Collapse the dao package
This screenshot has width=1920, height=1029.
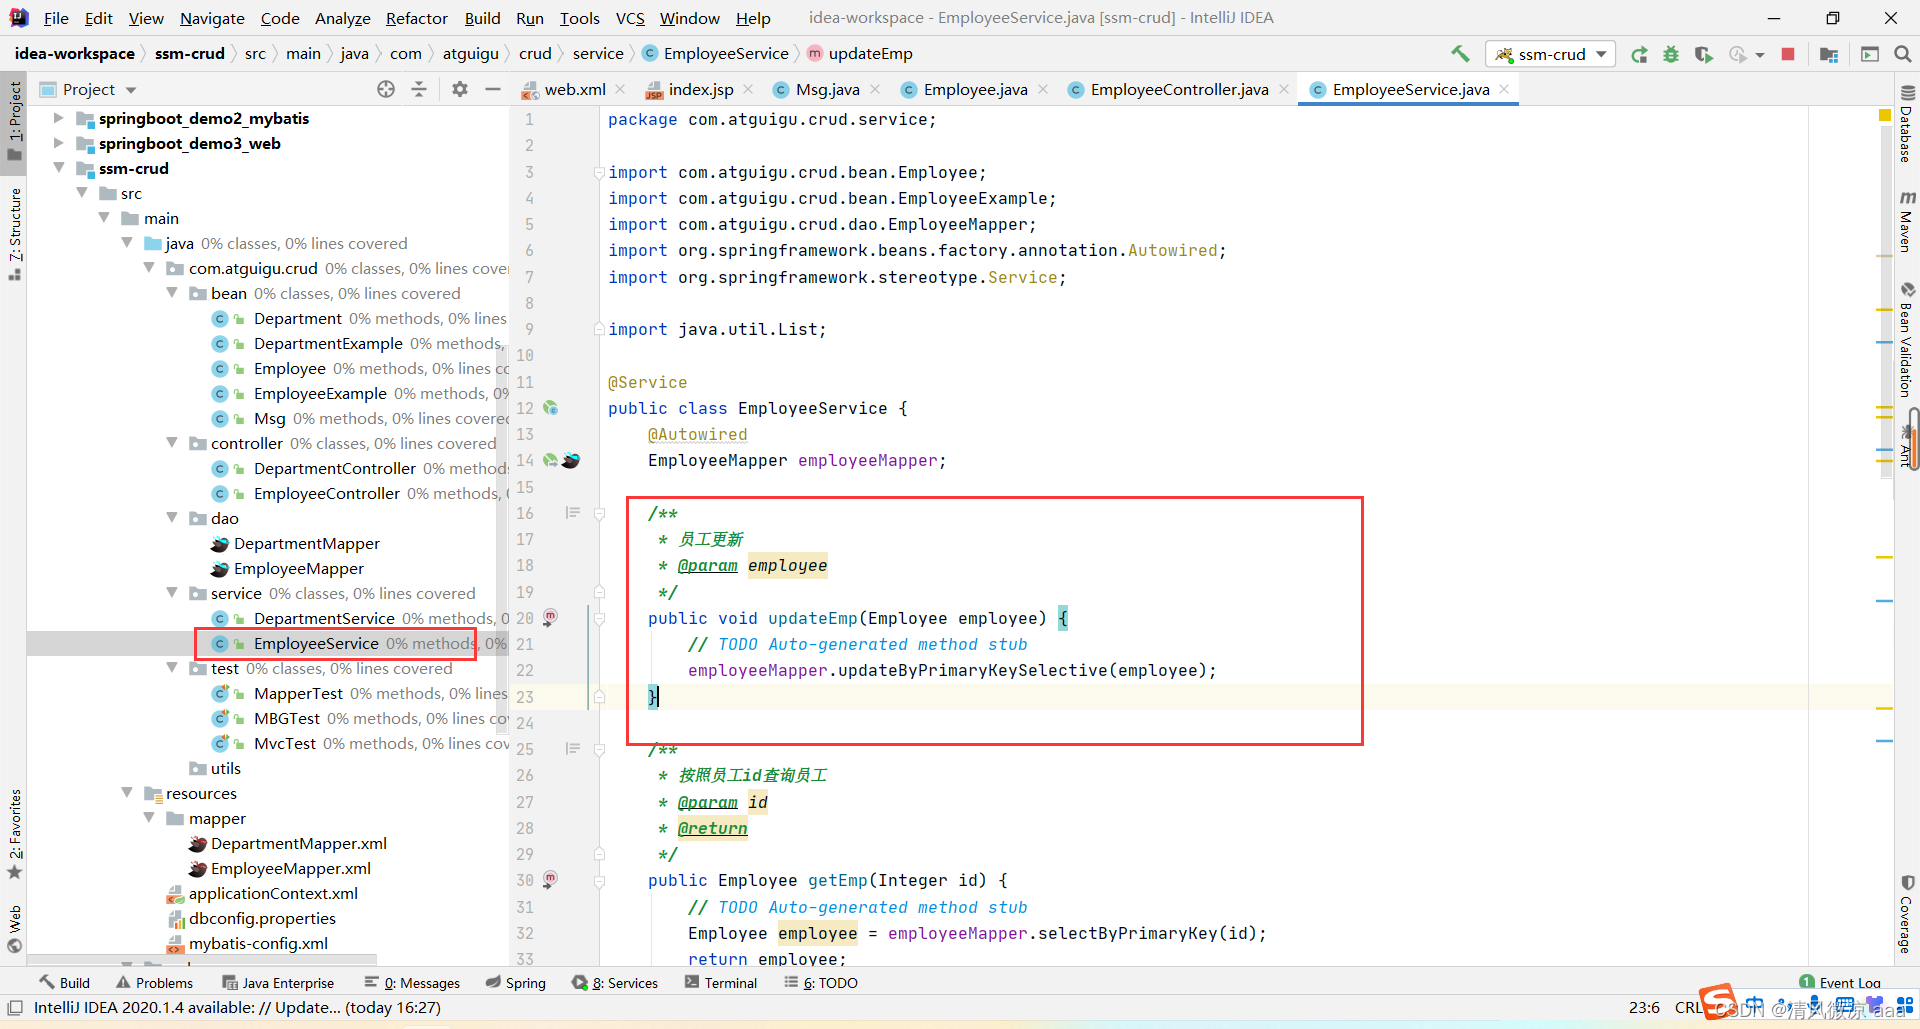coord(172,518)
